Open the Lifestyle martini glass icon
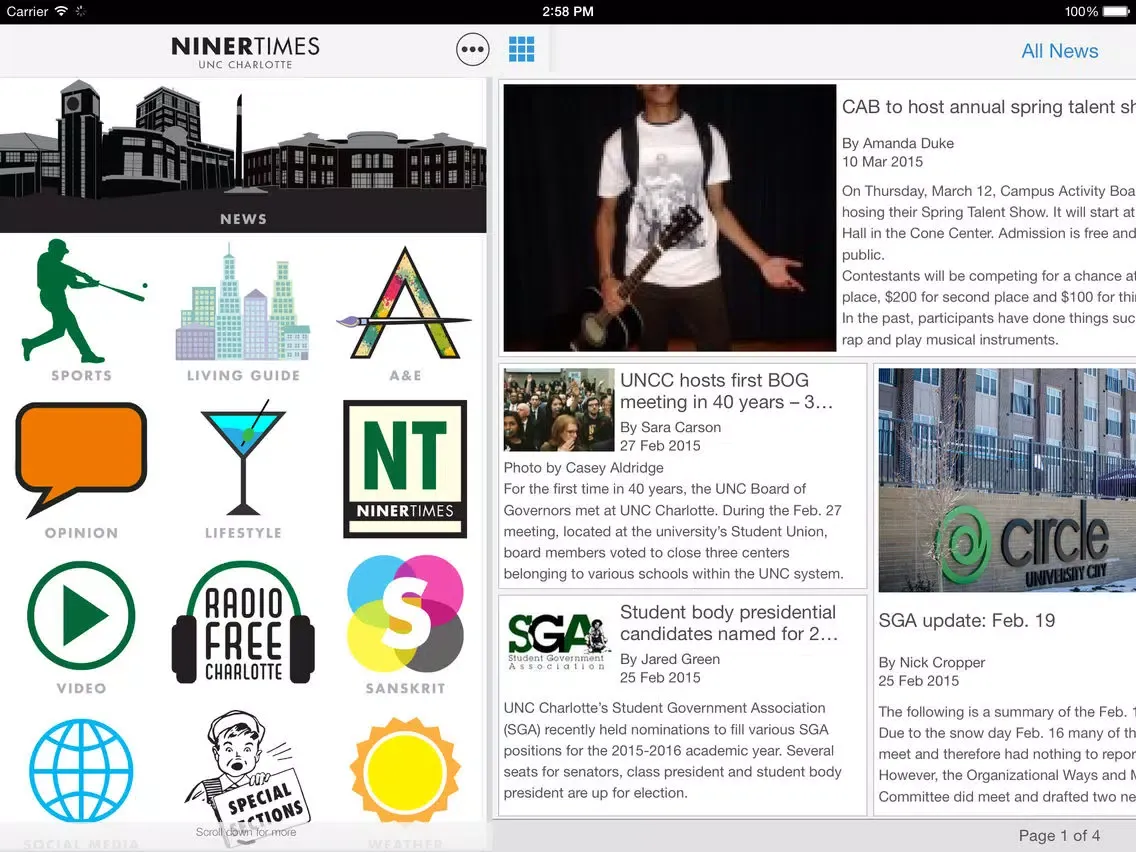The image size is (1136, 852). coord(243,458)
